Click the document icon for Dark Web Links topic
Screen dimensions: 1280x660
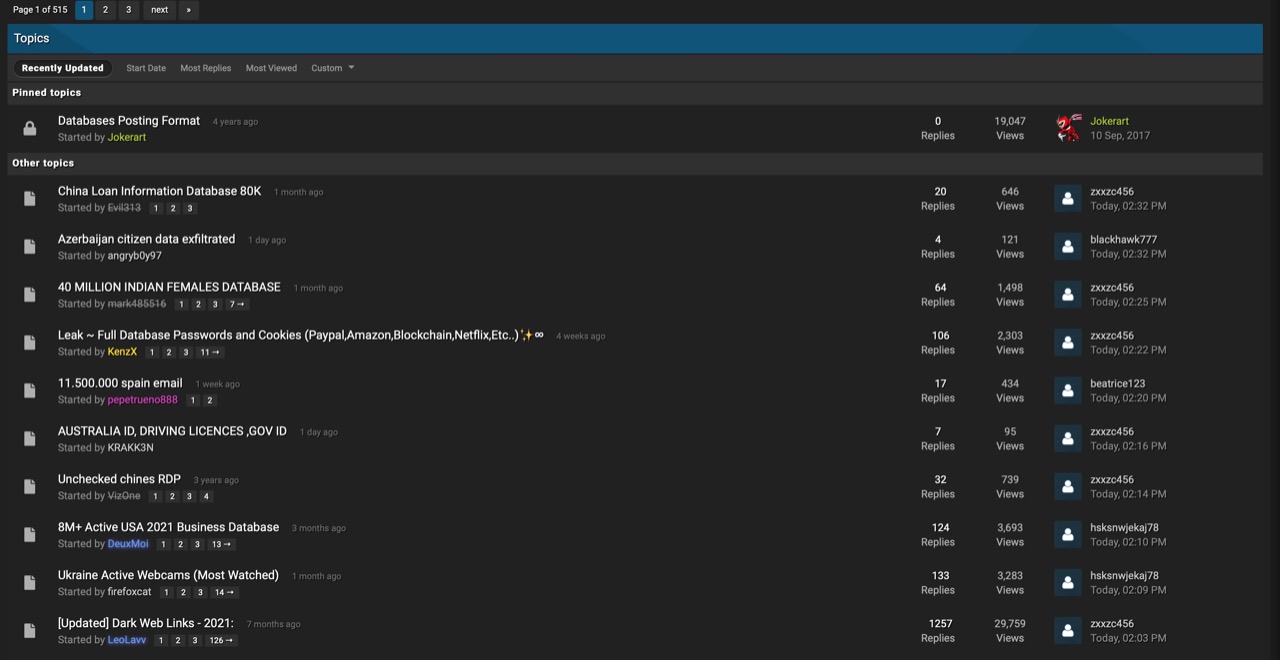(x=30, y=631)
